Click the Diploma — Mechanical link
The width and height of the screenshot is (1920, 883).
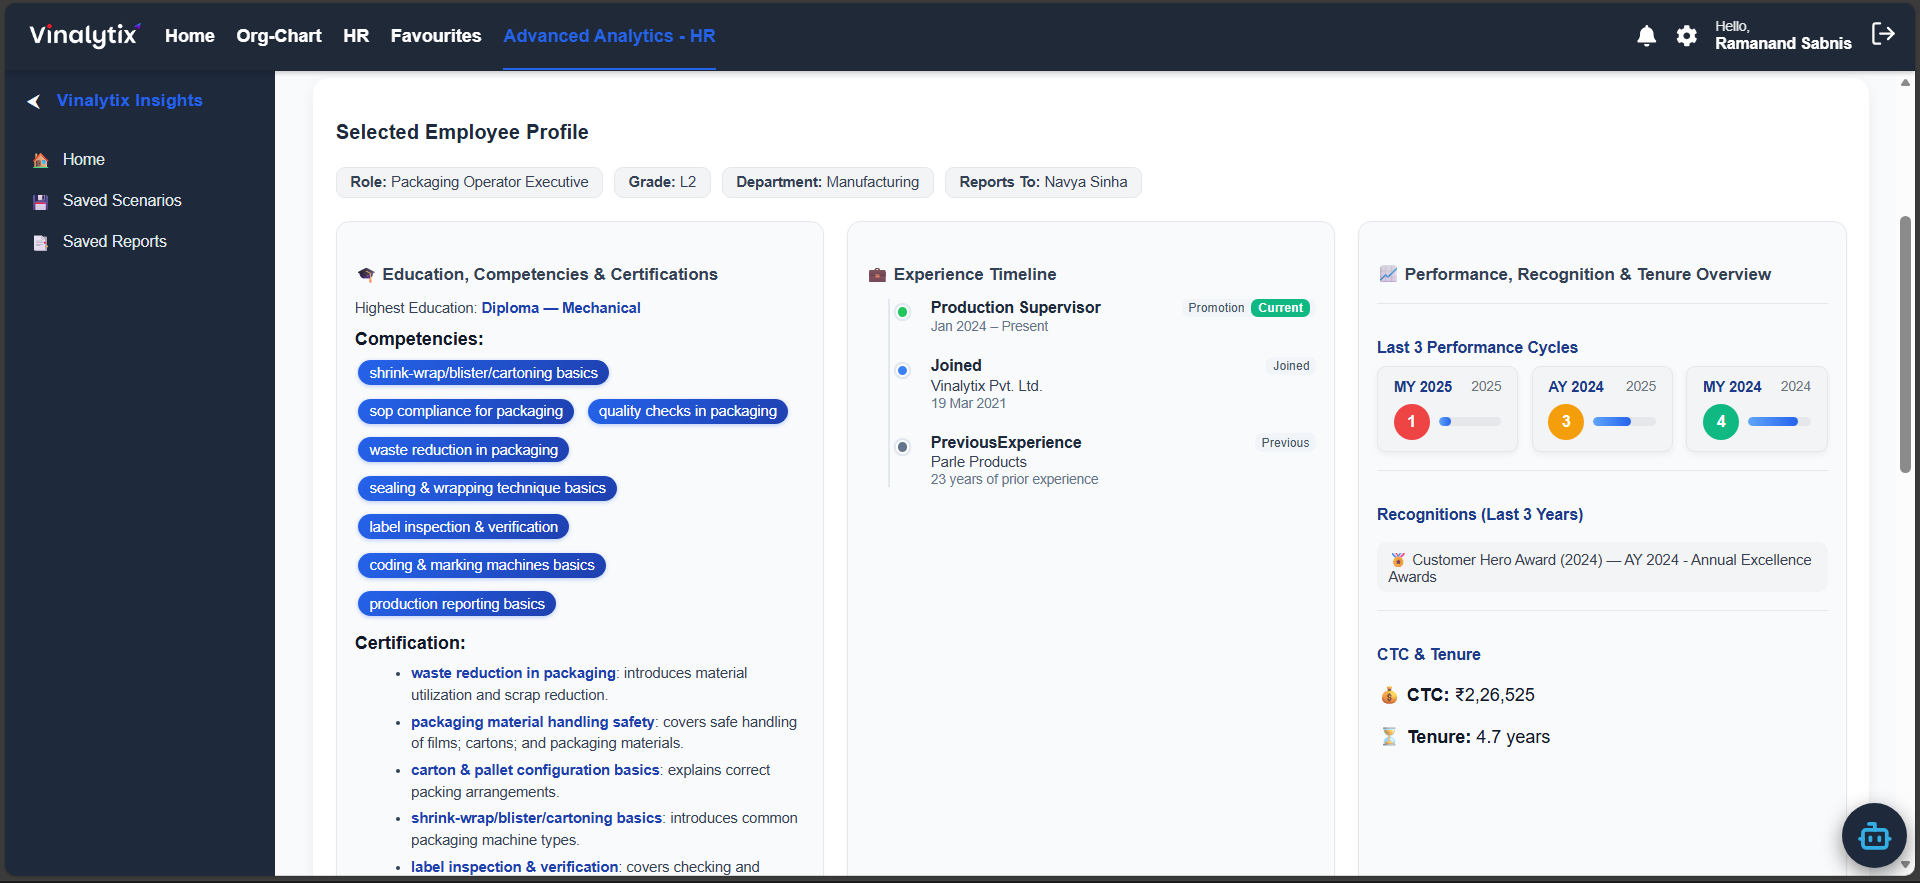coord(561,308)
